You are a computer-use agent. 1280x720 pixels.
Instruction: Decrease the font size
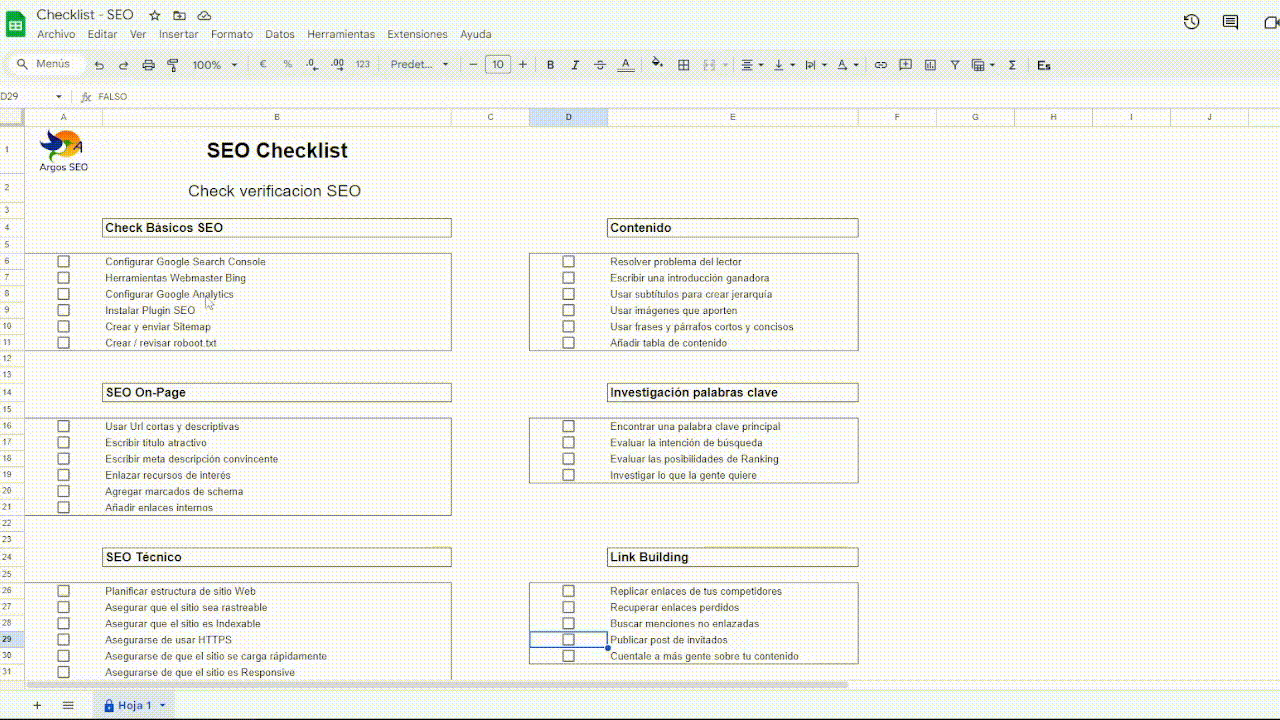[473, 65]
